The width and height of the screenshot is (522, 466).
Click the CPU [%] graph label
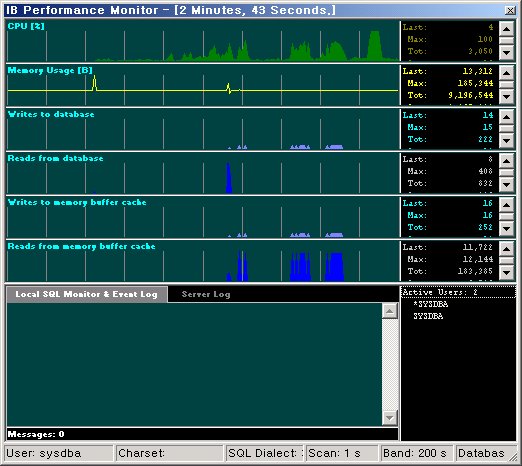click(26, 26)
